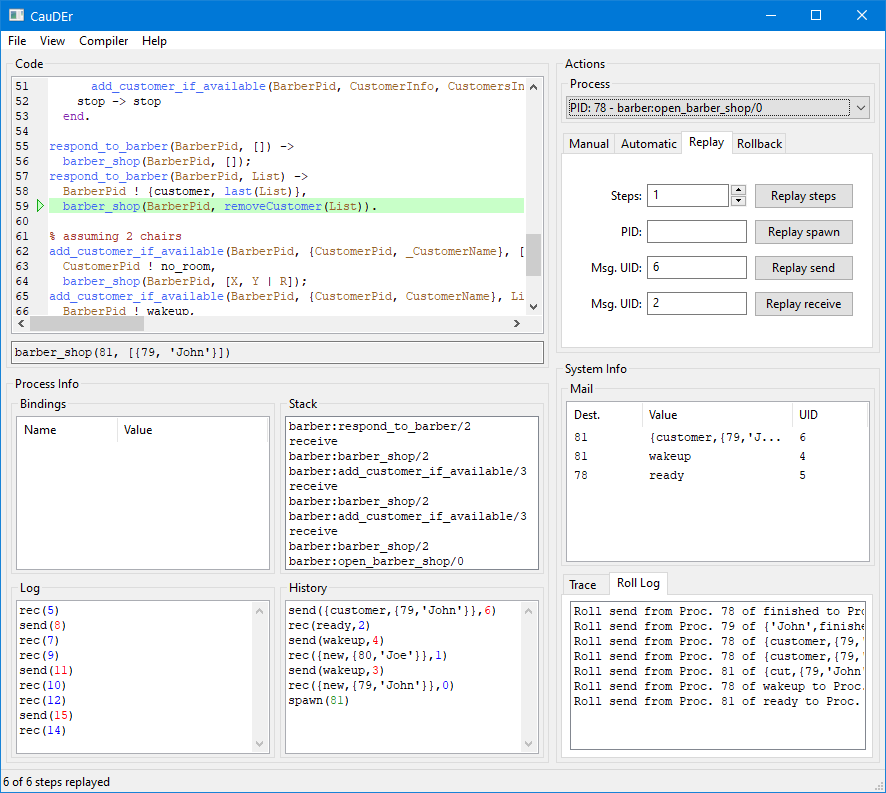This screenshot has height=793, width=886.
Task: Click the green current-line arrow marker
Action: click(40, 206)
